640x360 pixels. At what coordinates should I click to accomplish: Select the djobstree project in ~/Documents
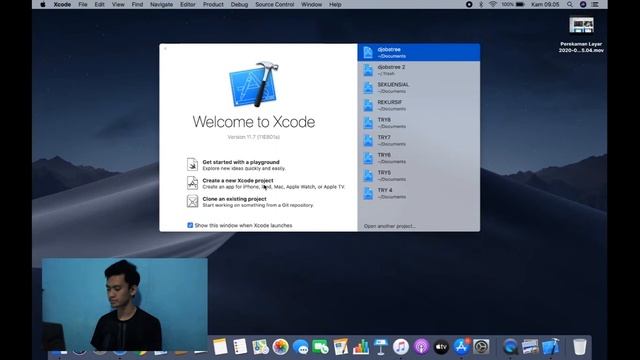pyautogui.click(x=419, y=53)
